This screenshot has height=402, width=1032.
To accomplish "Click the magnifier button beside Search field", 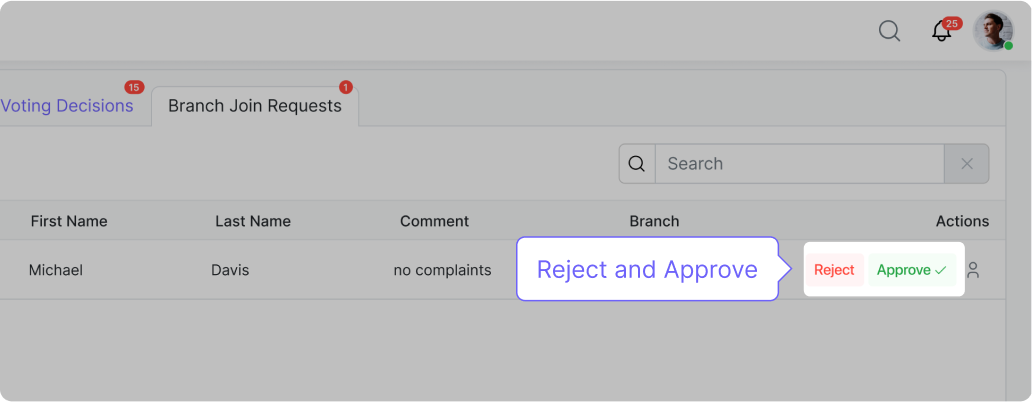I will click(637, 164).
